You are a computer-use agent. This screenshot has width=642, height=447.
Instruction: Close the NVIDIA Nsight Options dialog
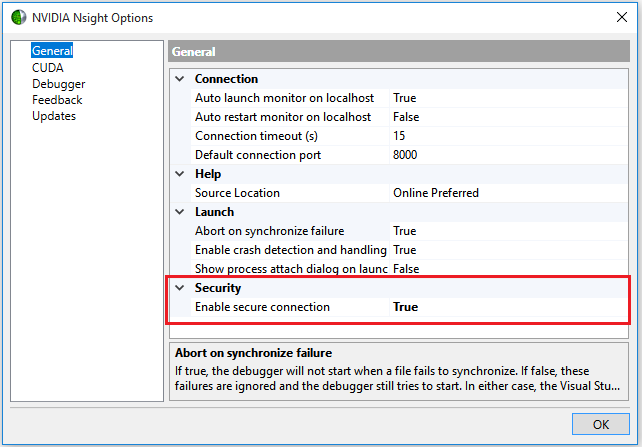click(622, 17)
